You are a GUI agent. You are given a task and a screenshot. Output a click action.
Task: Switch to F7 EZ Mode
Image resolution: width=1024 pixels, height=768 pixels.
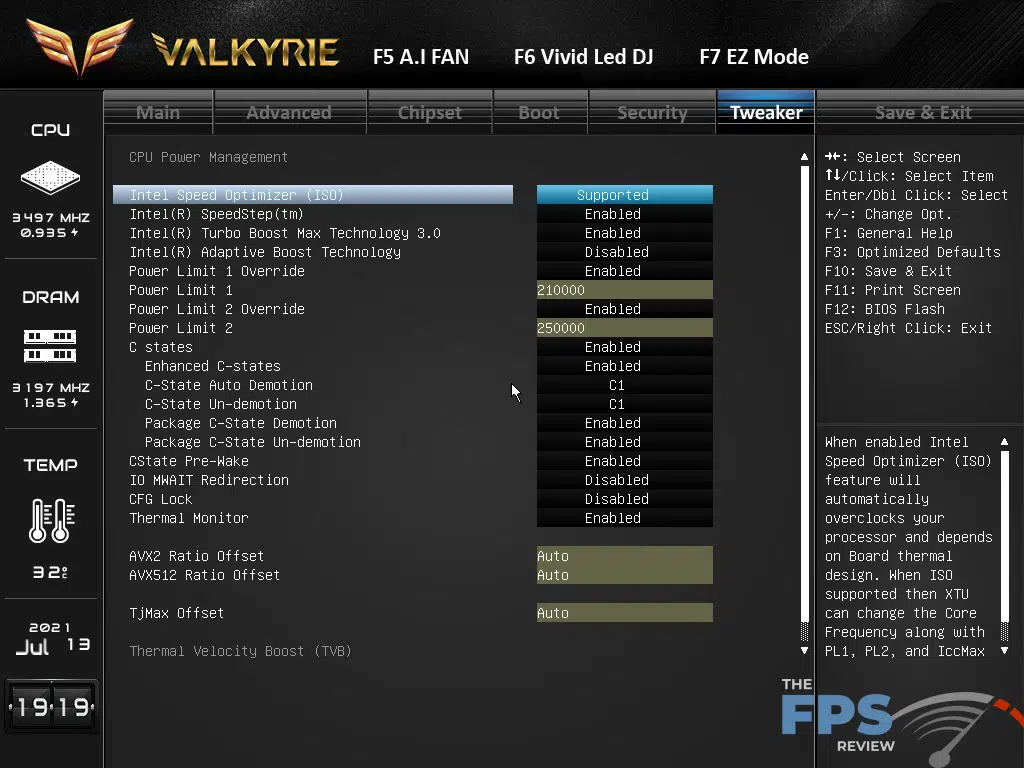click(x=754, y=57)
